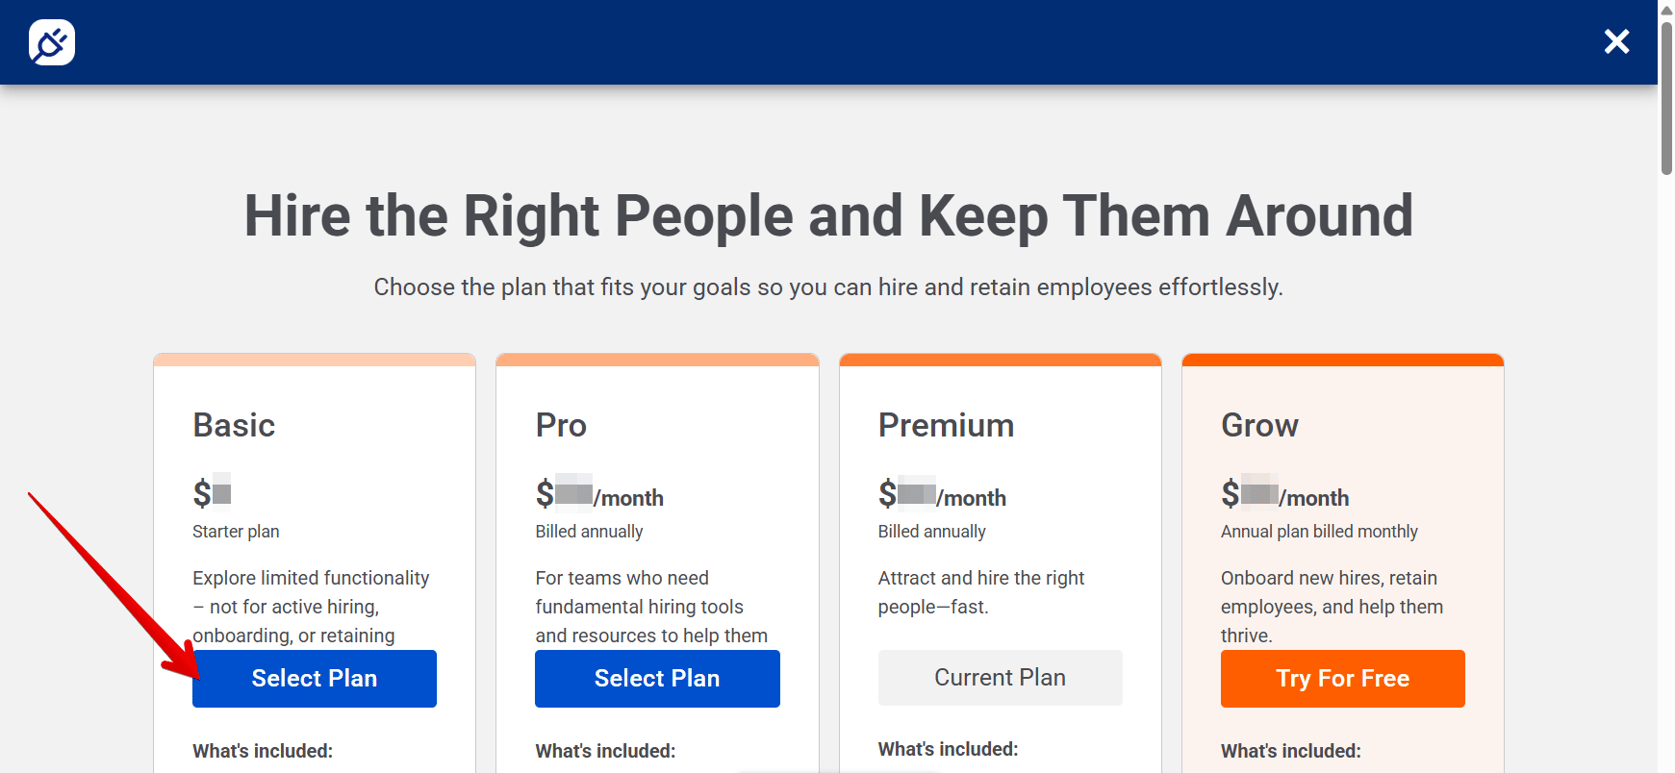Click the 'Starter plan' label under Basic
The width and height of the screenshot is (1675, 773).
pos(236,531)
